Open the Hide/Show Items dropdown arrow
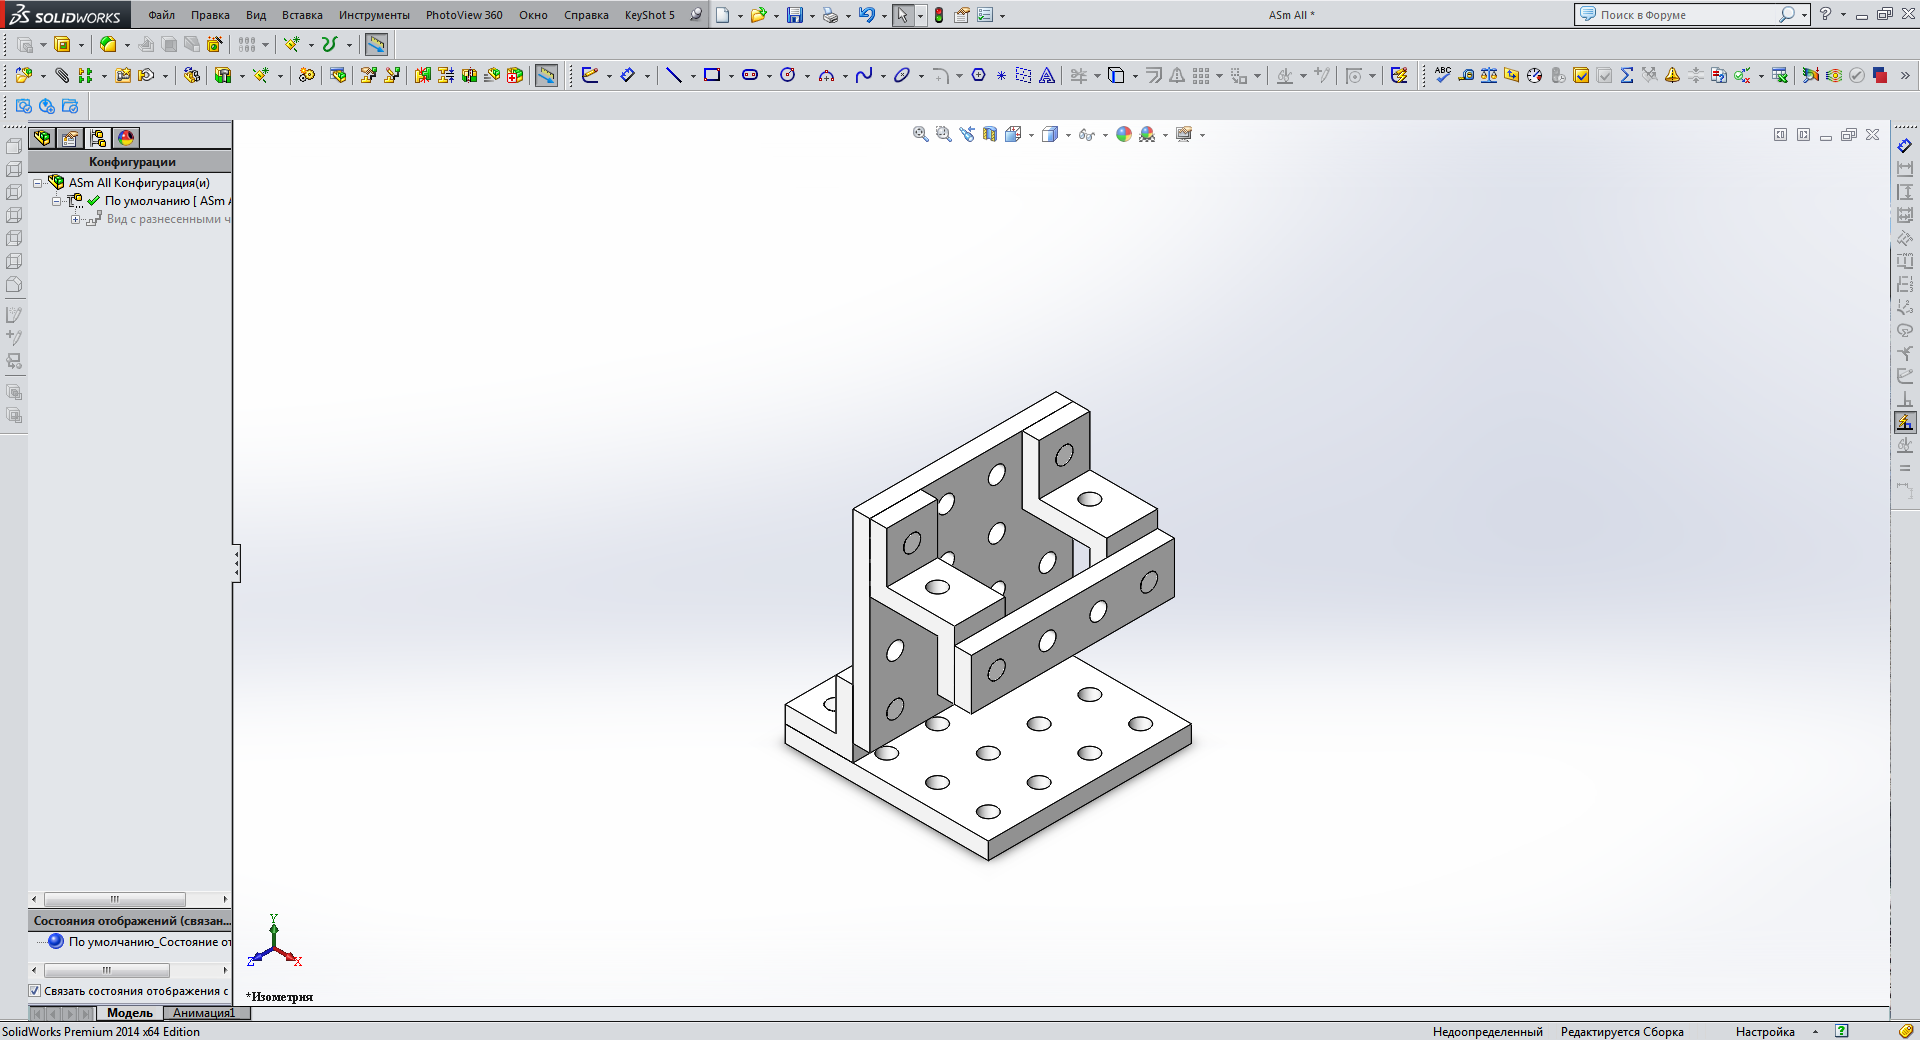Image resolution: width=1920 pixels, height=1040 pixels. coord(1105,135)
